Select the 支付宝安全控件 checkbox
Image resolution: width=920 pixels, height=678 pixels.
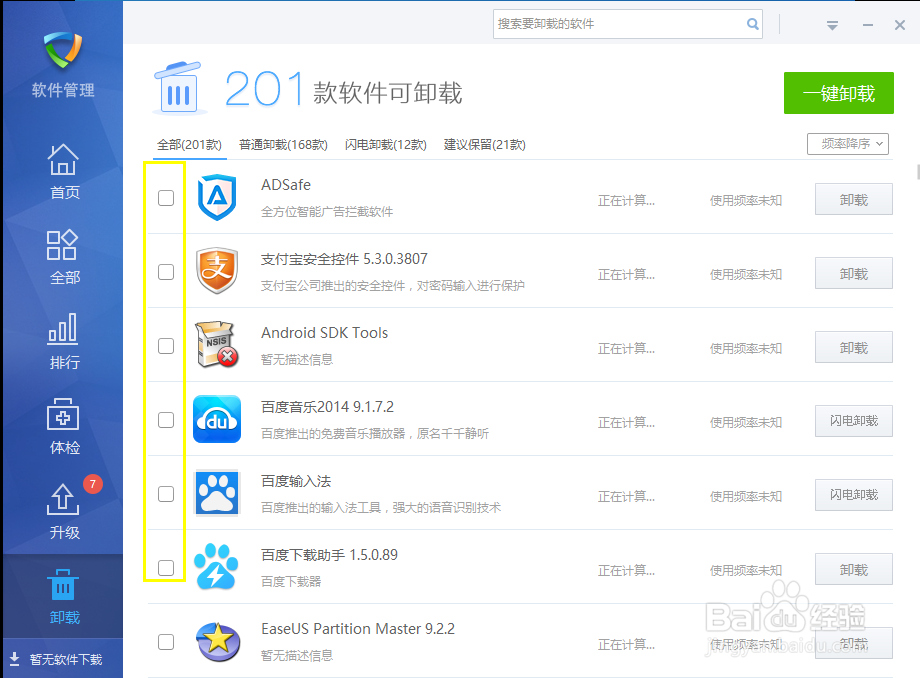[165, 272]
